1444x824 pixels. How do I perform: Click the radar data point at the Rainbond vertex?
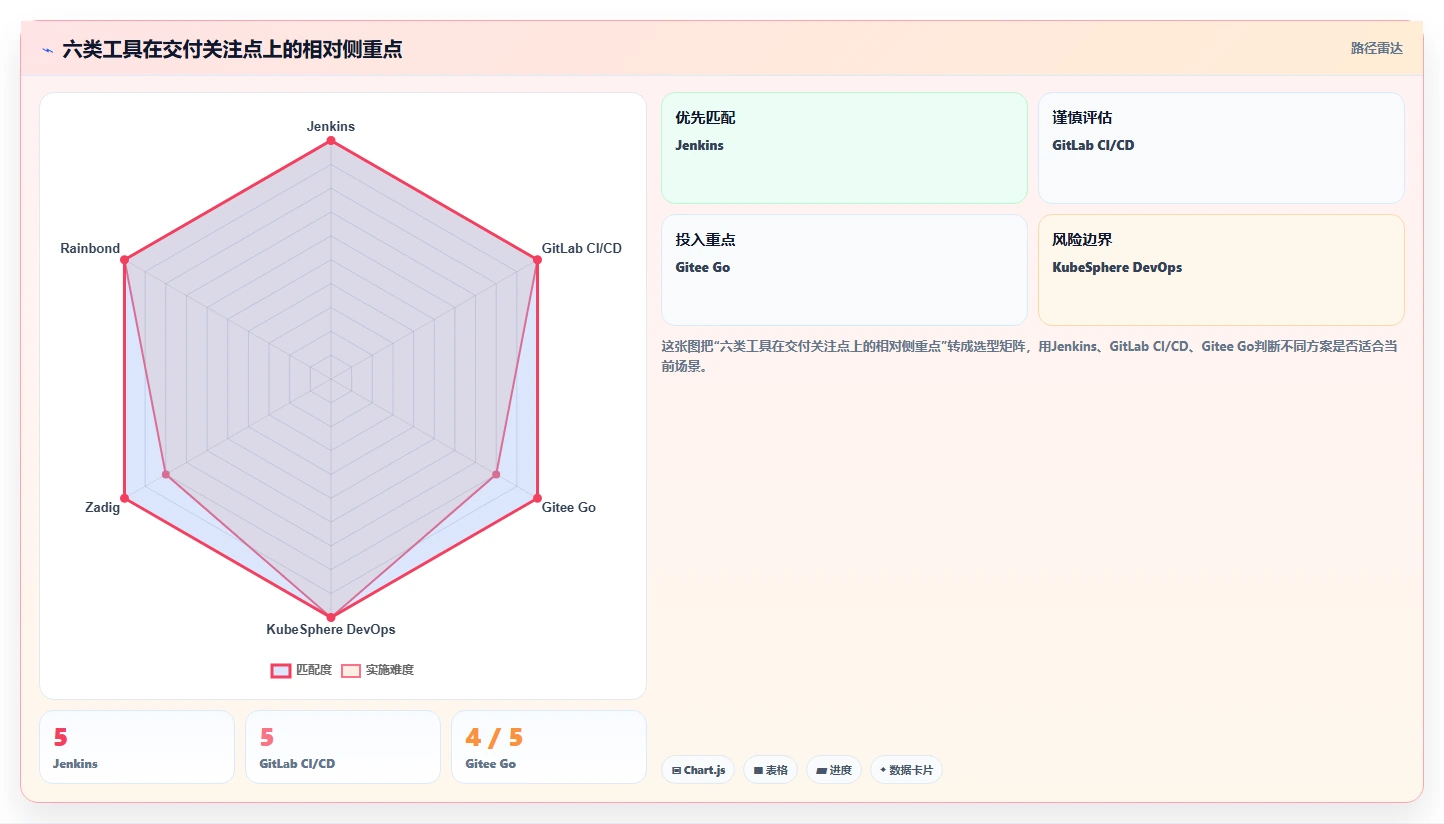click(x=124, y=260)
